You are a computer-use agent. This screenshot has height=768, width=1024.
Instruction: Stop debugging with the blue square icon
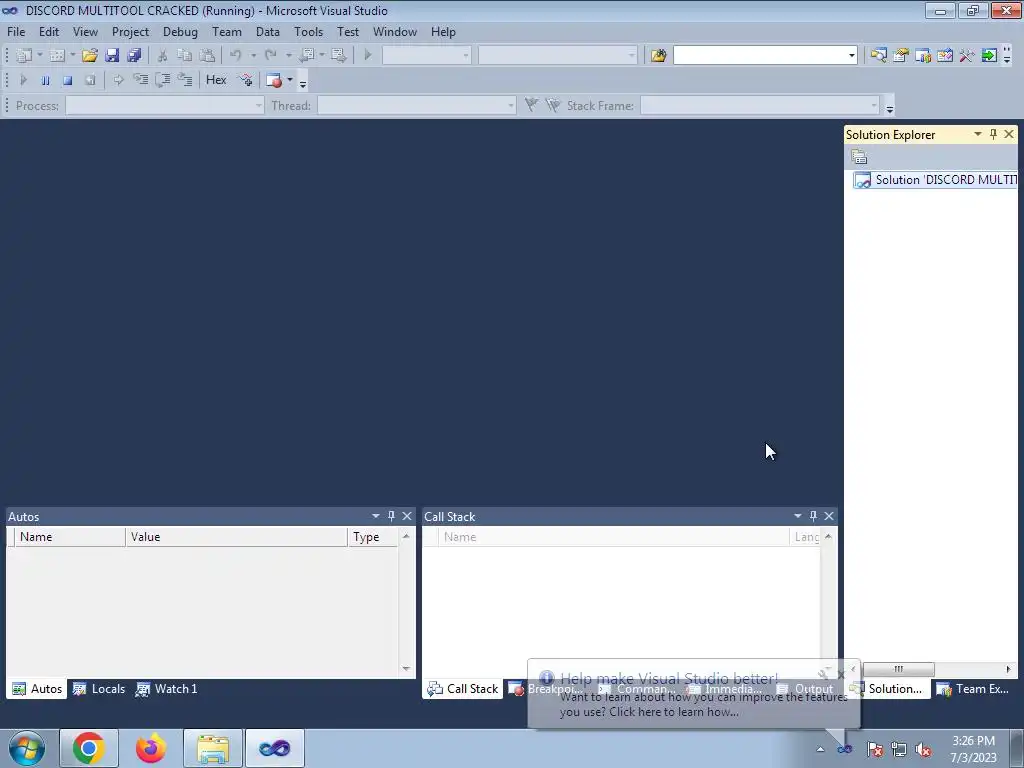(x=67, y=80)
